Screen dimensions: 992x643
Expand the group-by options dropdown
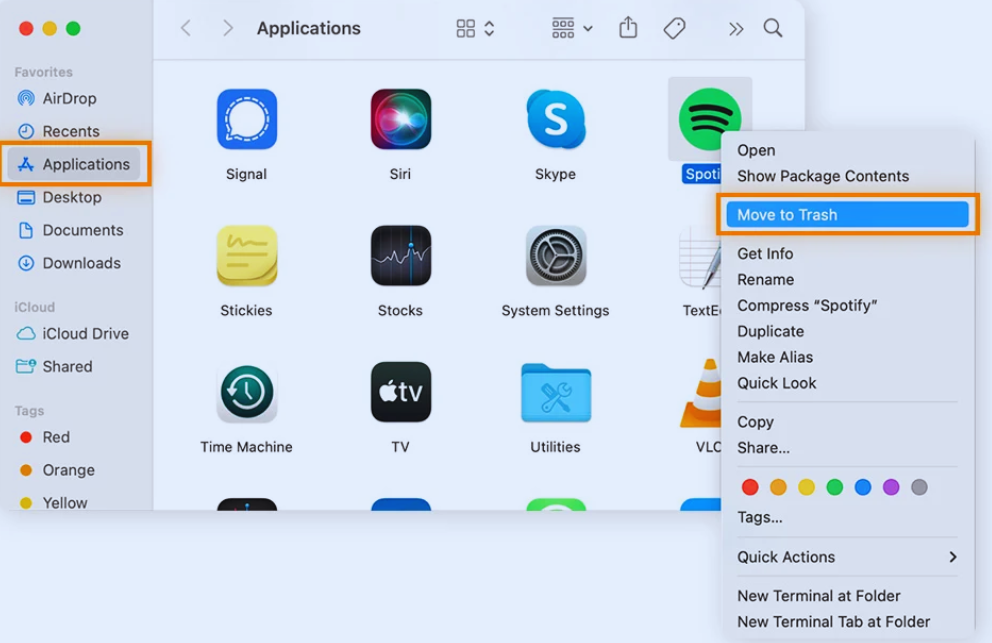[572, 28]
